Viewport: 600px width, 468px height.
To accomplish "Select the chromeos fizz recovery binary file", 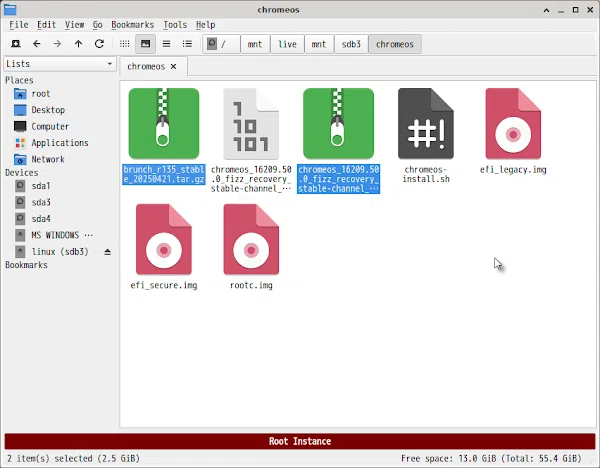I will click(251, 124).
